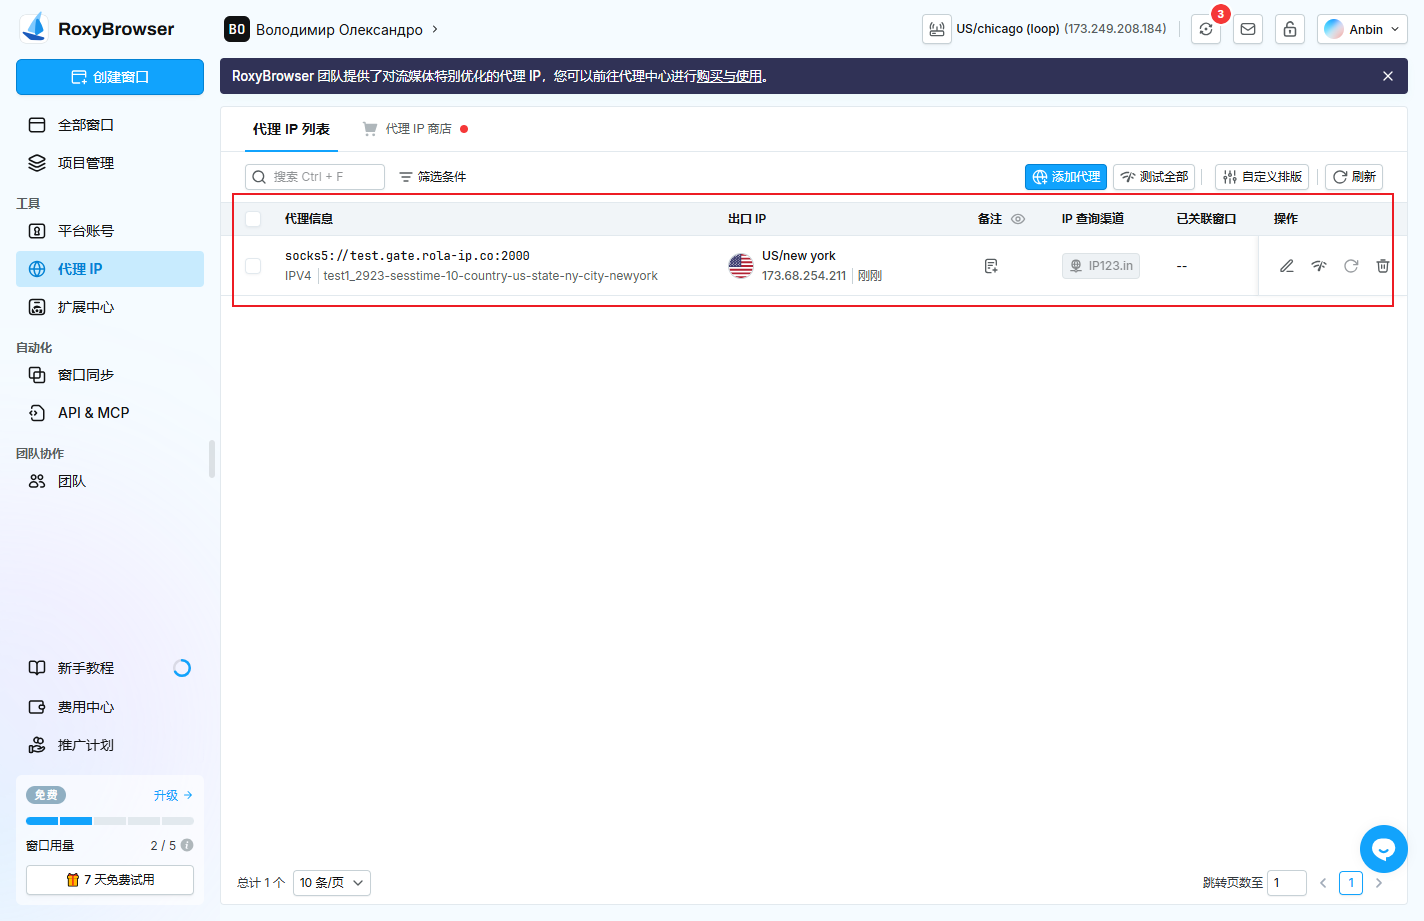Click the refresh icon in proxy row actions
1424x921 pixels.
(x=1351, y=266)
